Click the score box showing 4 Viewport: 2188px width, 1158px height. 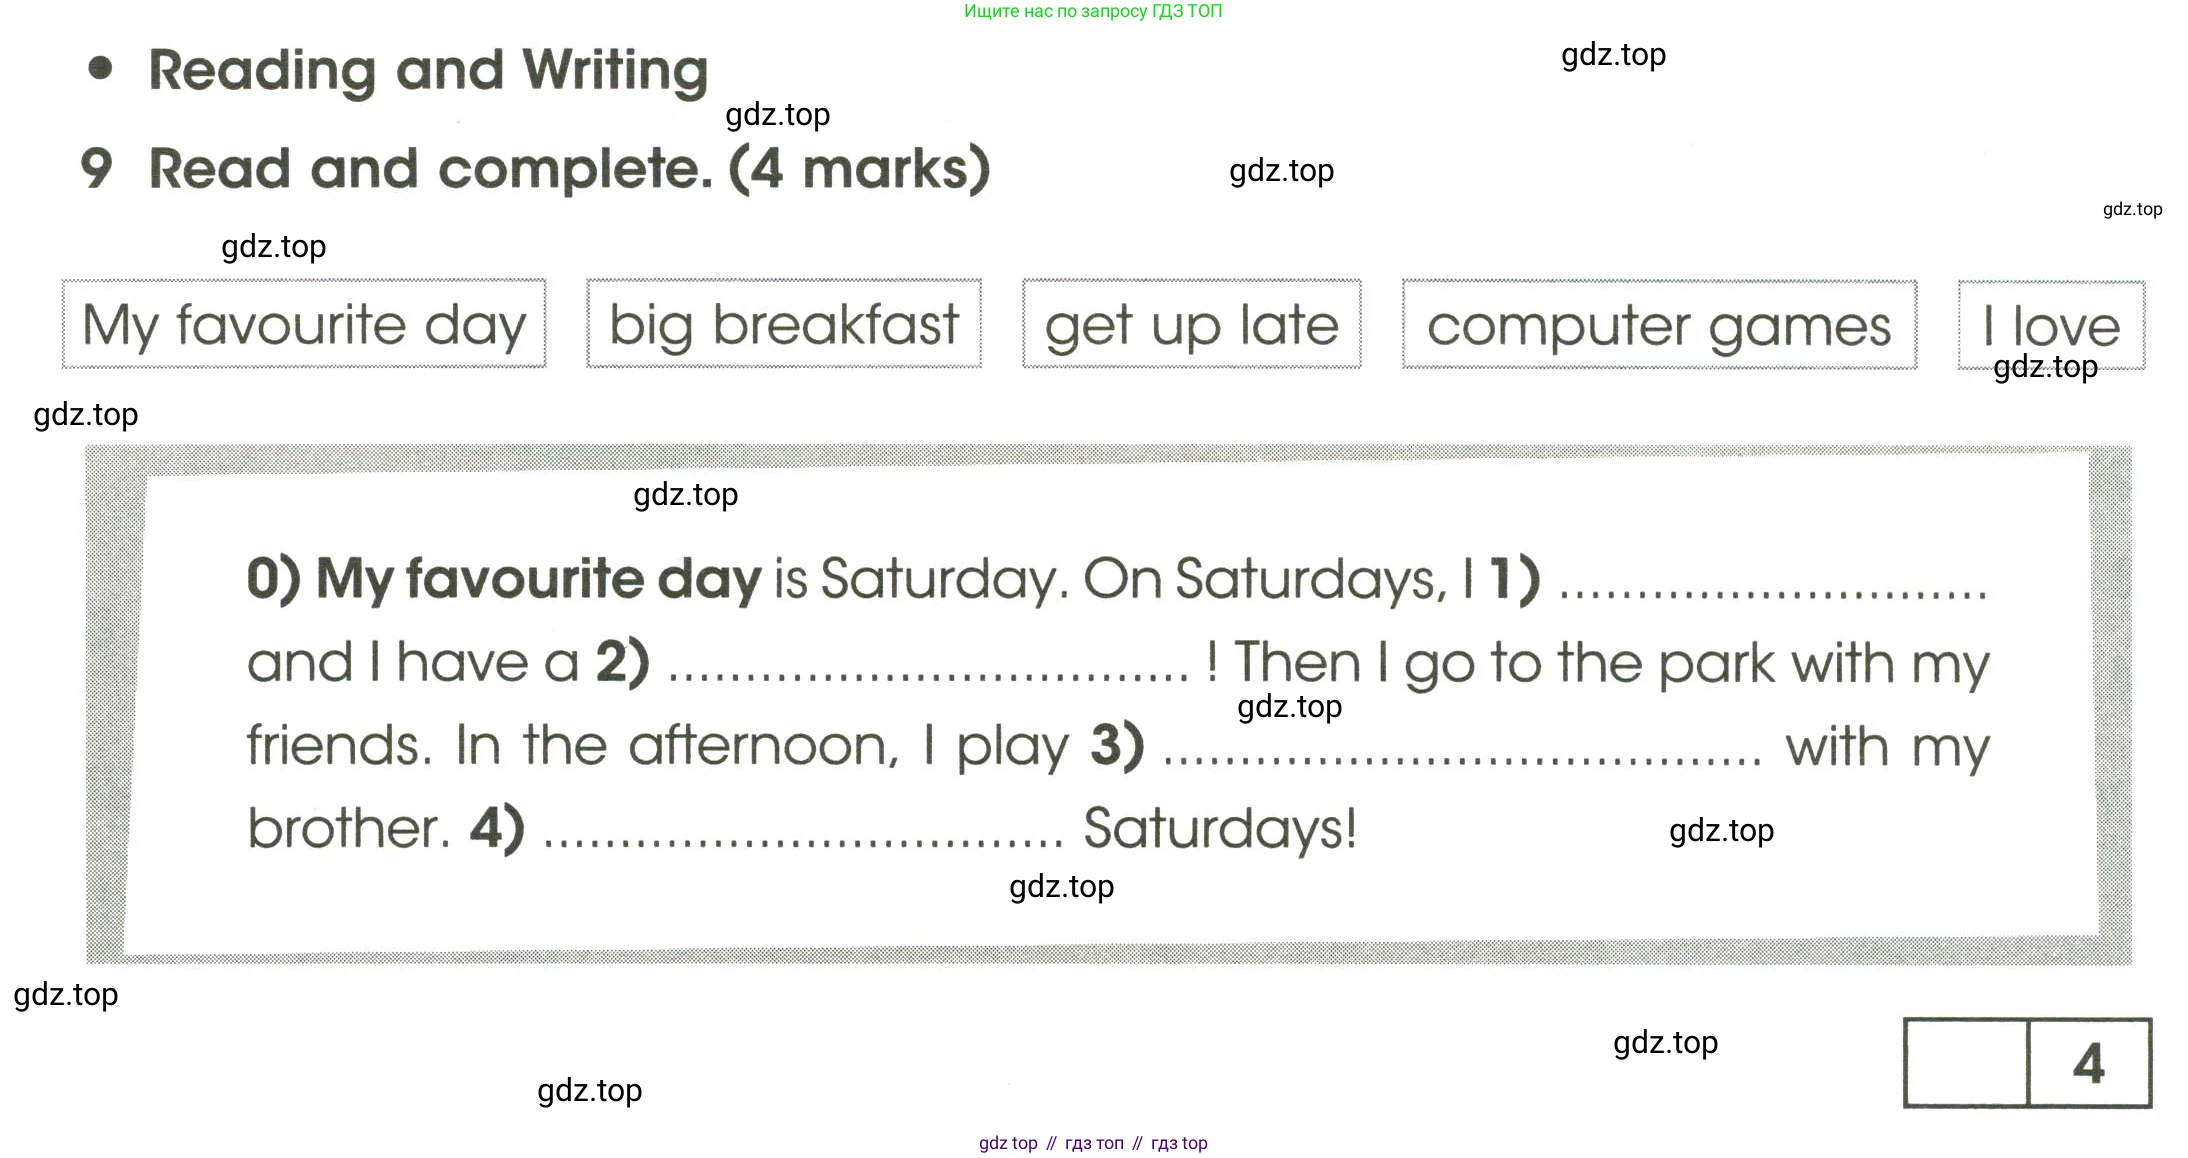click(2089, 1063)
